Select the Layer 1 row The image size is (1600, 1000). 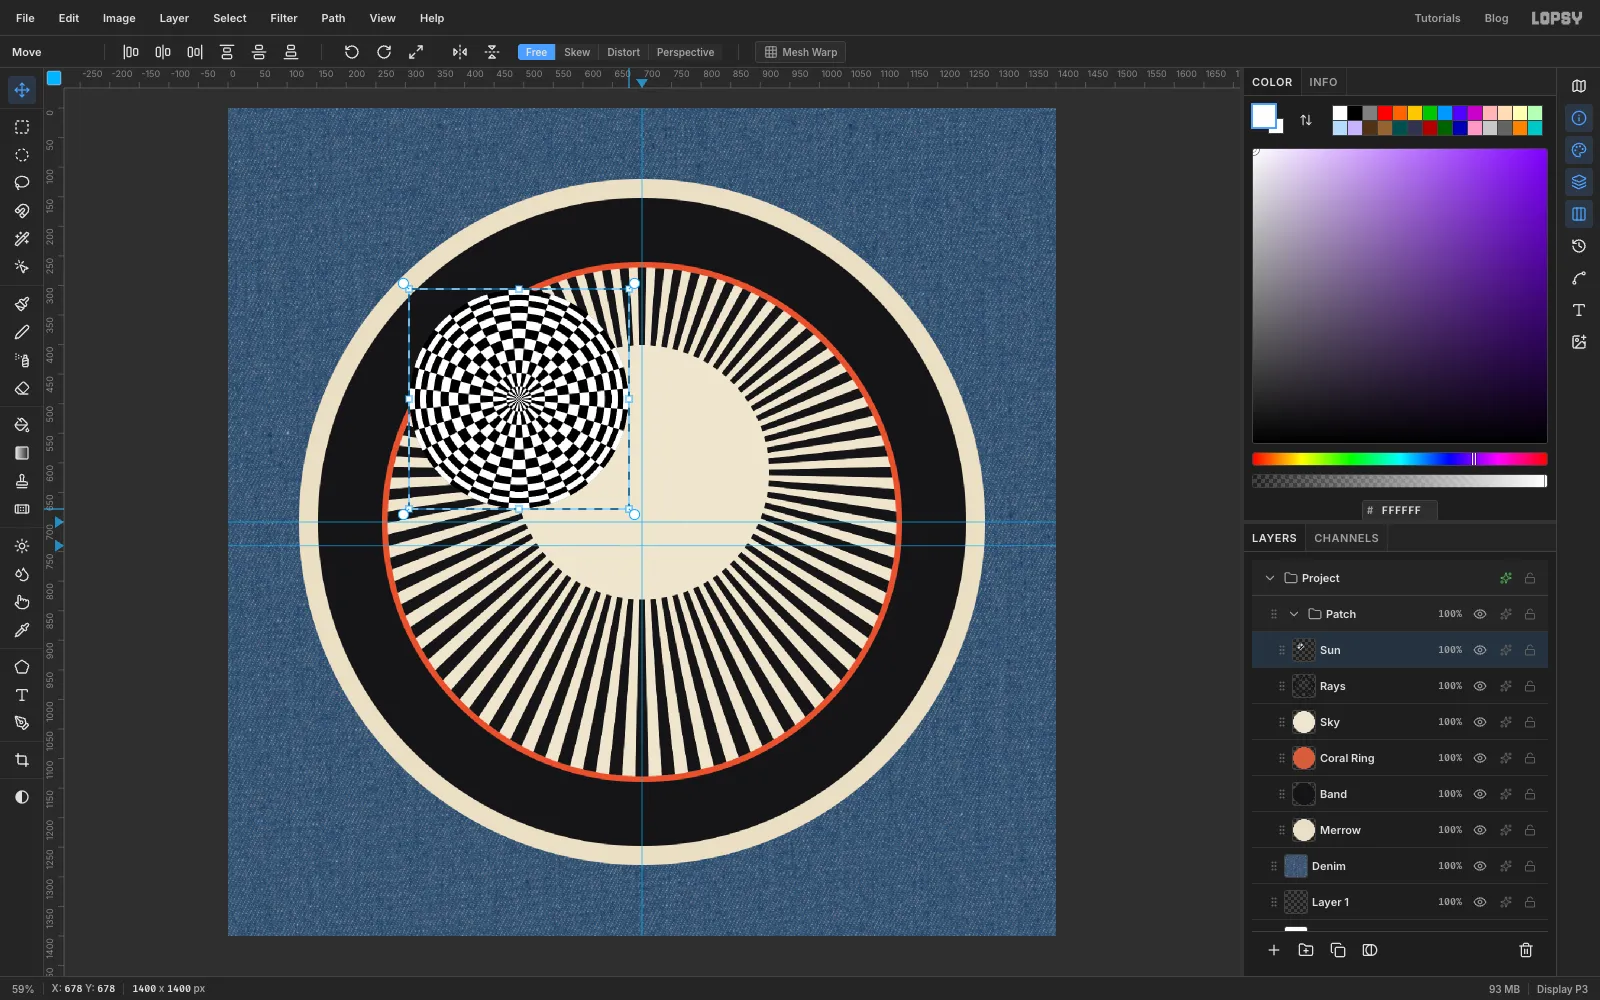click(x=1400, y=902)
